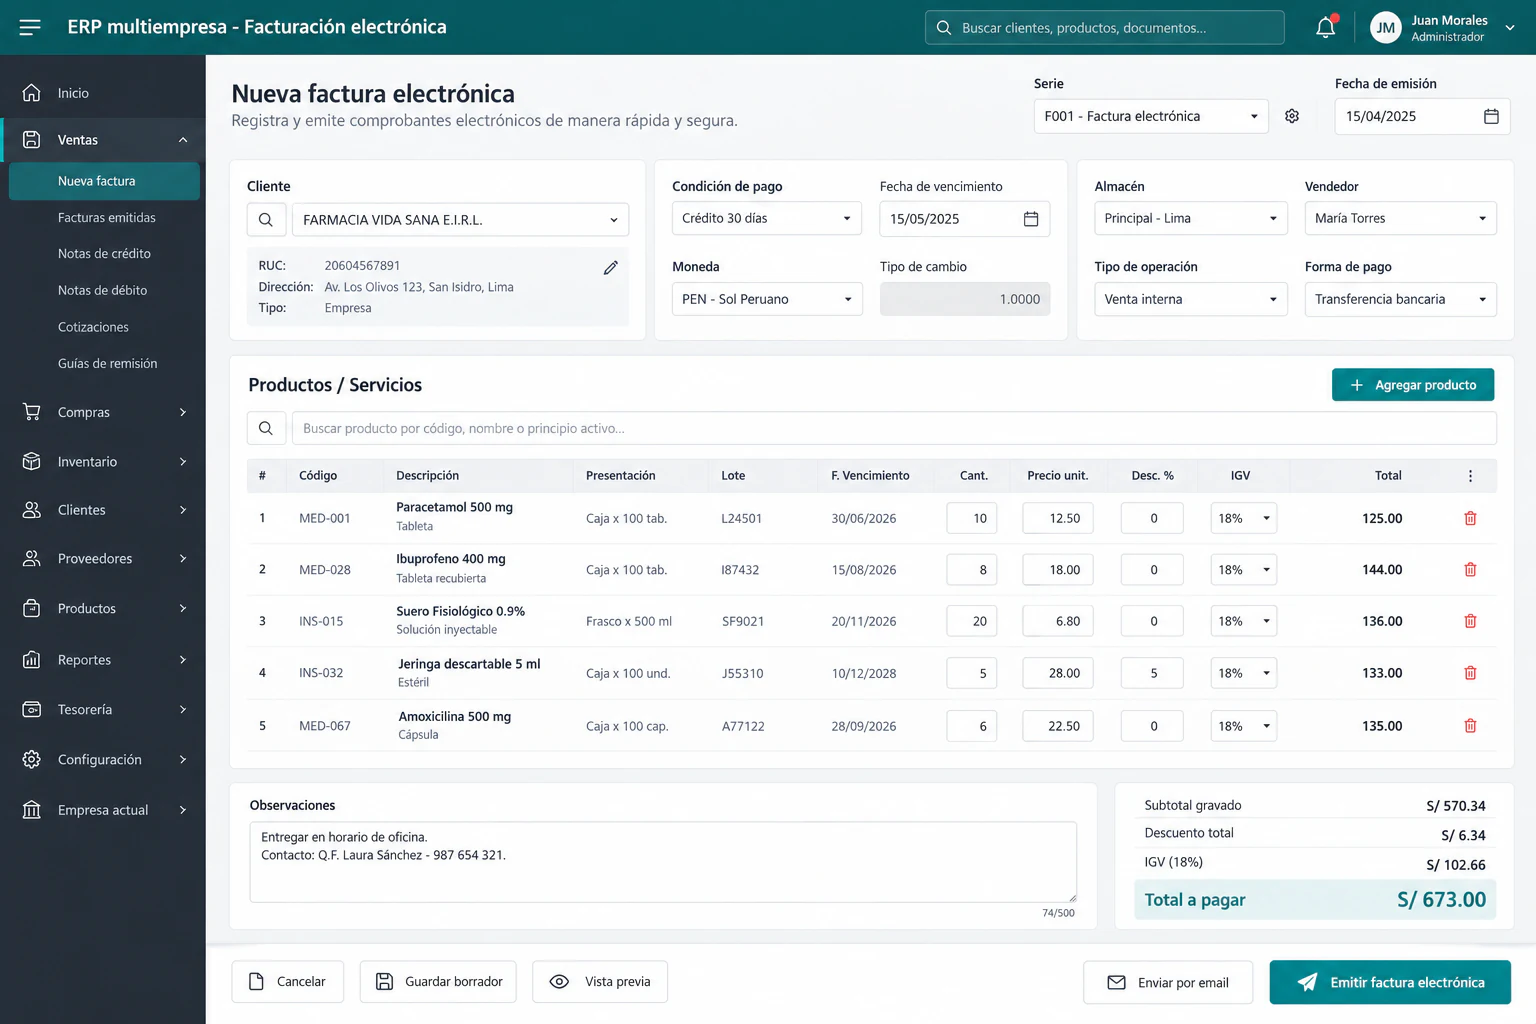Open Guías de remisión
Image resolution: width=1536 pixels, height=1024 pixels.
pyautogui.click(x=107, y=363)
